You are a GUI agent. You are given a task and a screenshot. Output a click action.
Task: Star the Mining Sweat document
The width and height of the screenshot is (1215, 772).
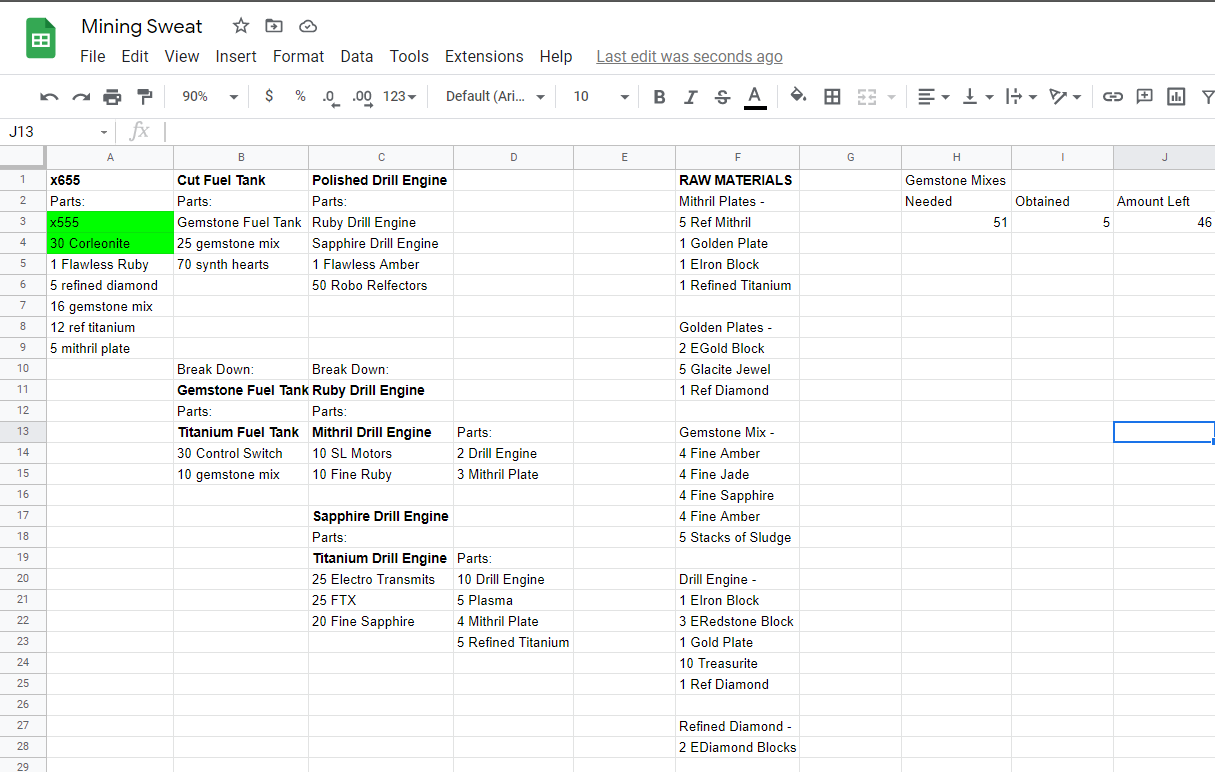[x=240, y=26]
